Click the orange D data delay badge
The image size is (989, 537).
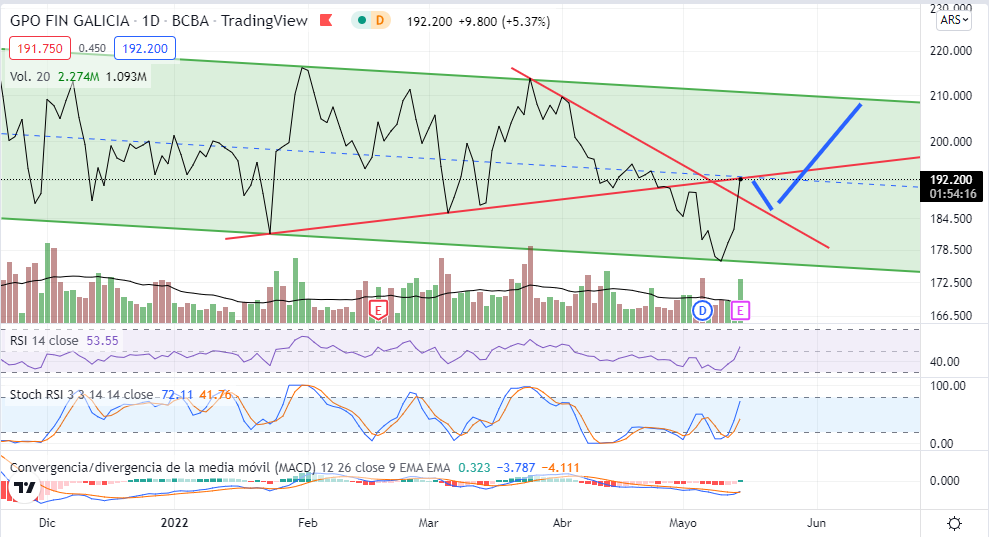[380, 21]
